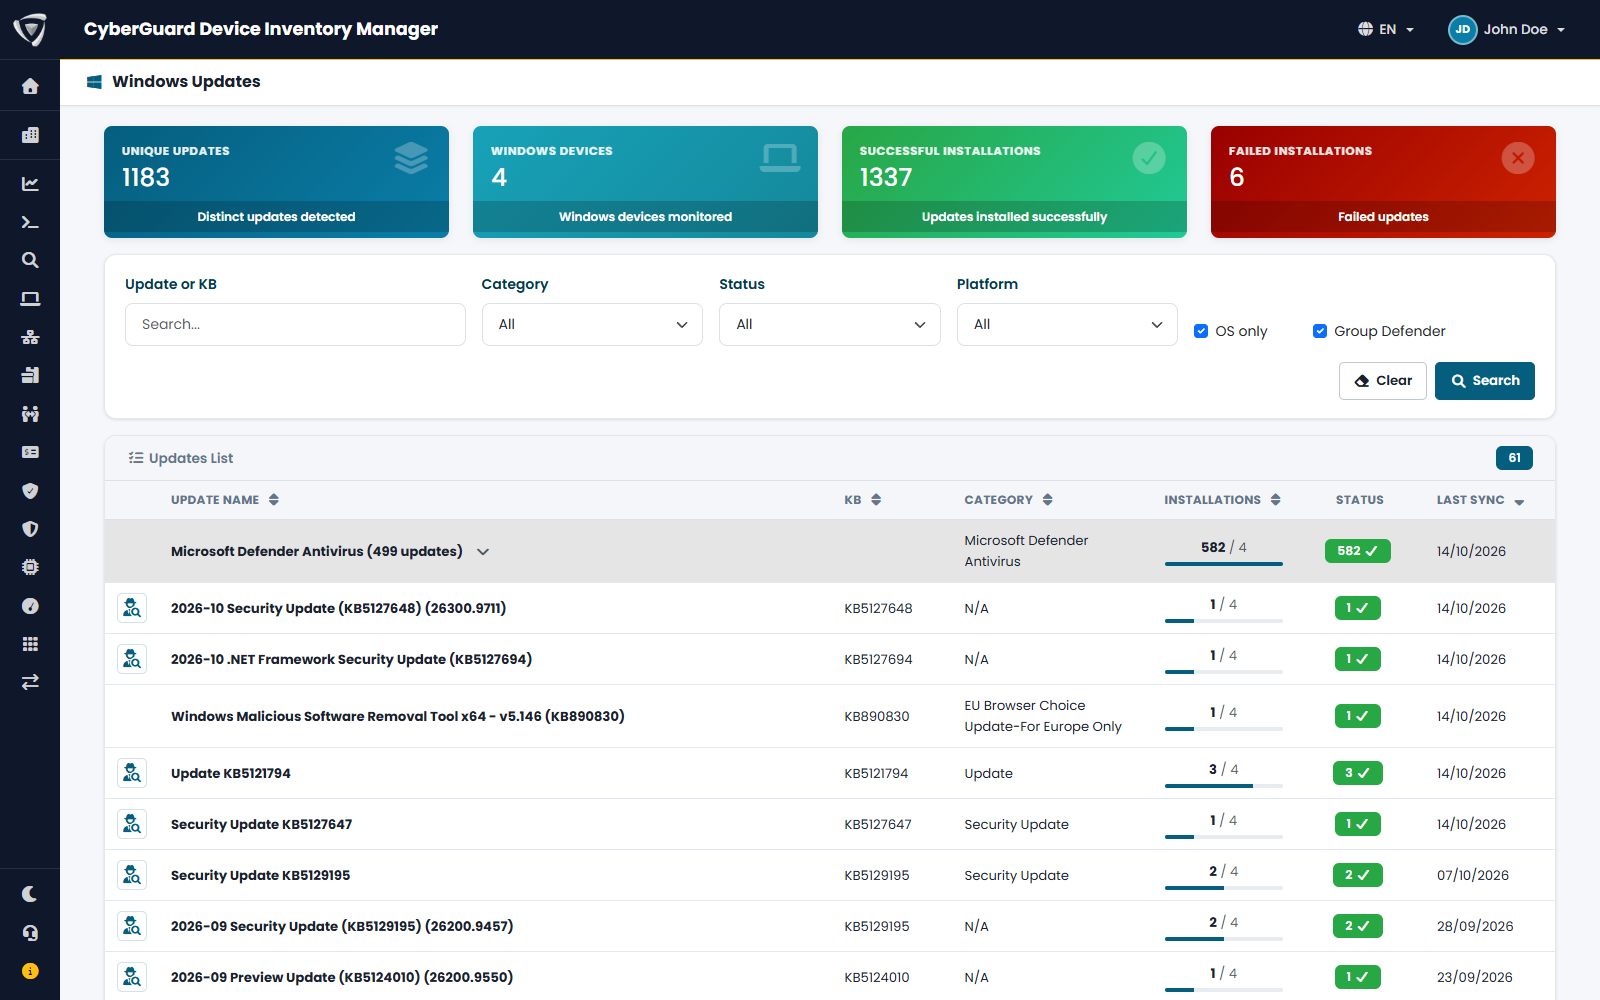Open the laptop devices sidebar icon

pyautogui.click(x=30, y=299)
